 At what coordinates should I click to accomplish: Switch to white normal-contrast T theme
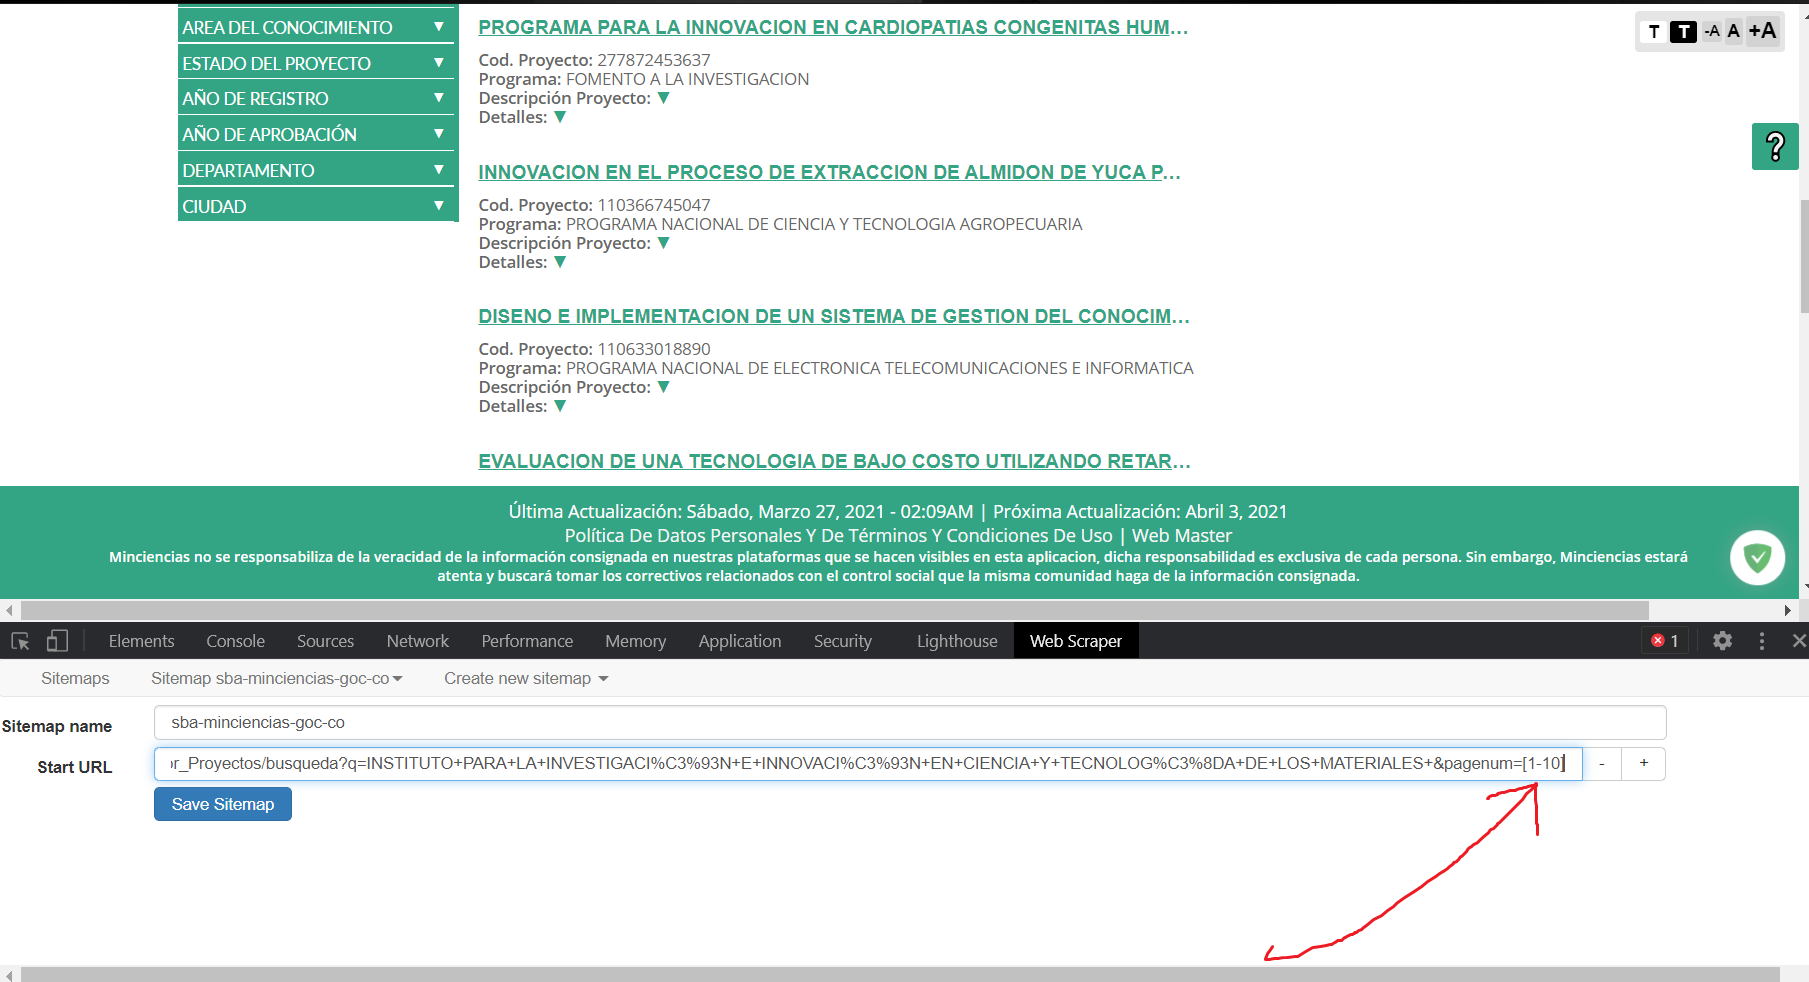coord(1654,32)
